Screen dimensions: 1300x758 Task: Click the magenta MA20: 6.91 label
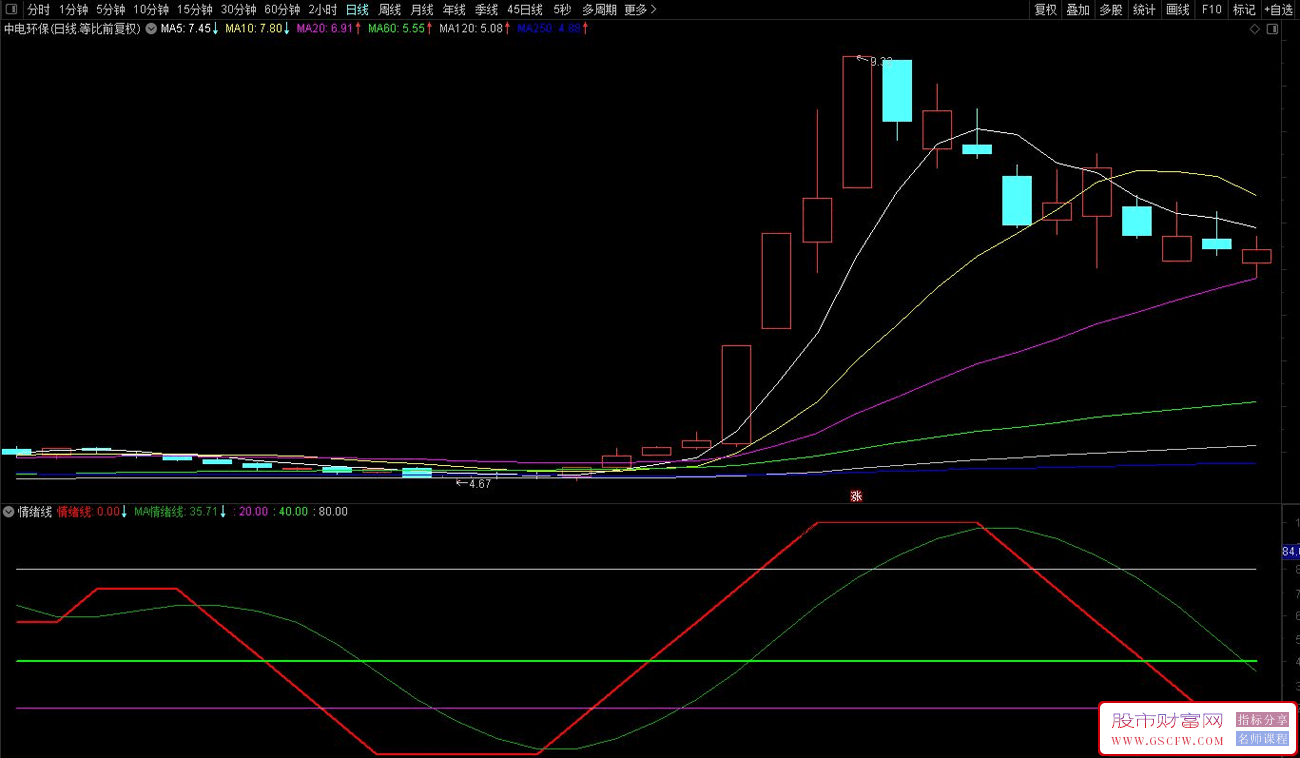click(325, 29)
